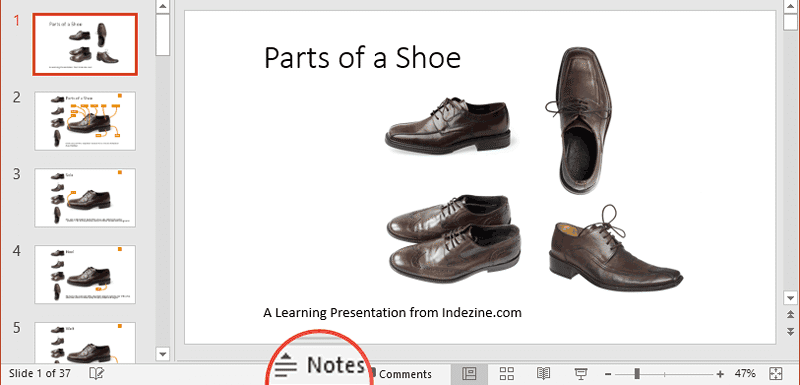This screenshot has width=800, height=385.
Task: Select the pair of brogue shoes image
Action: click(453, 239)
